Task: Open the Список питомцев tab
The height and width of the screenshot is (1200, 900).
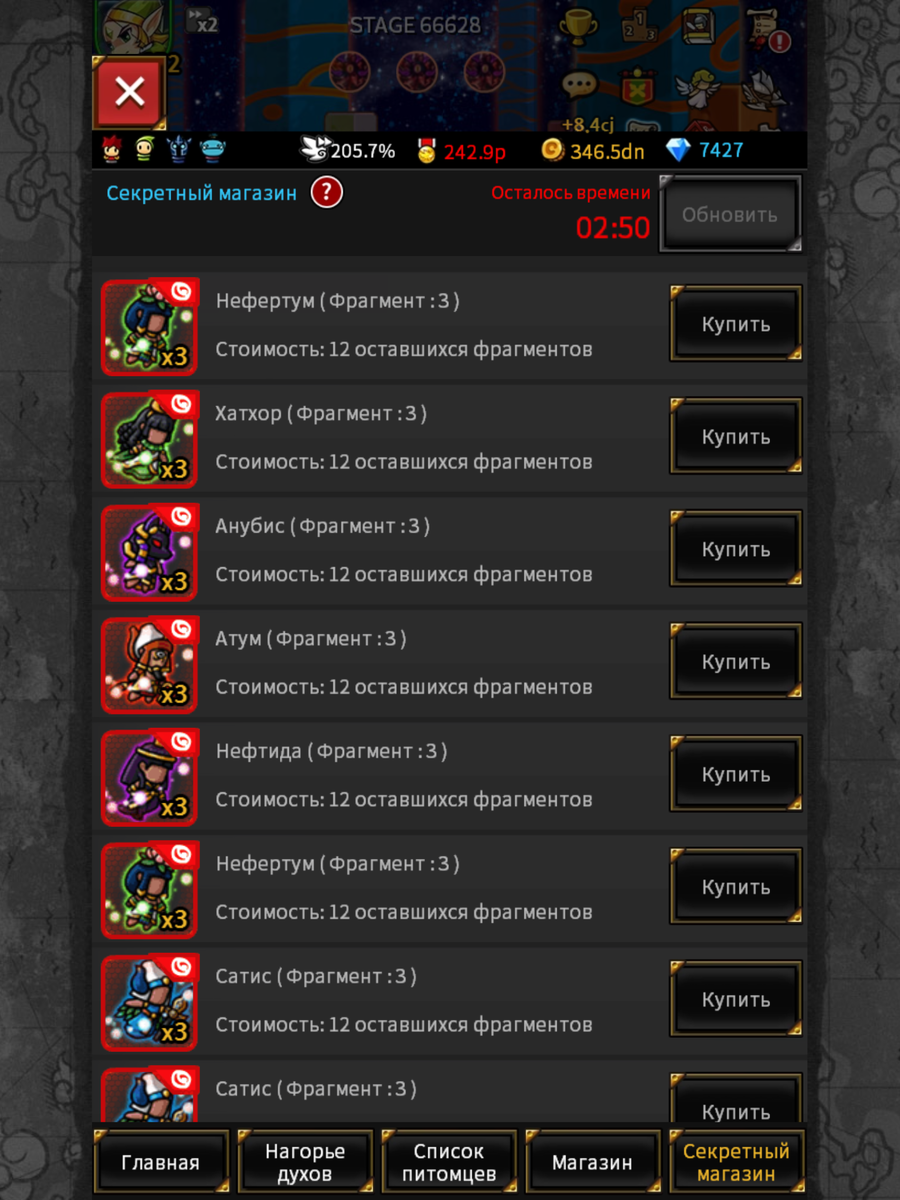Action: tap(449, 1163)
